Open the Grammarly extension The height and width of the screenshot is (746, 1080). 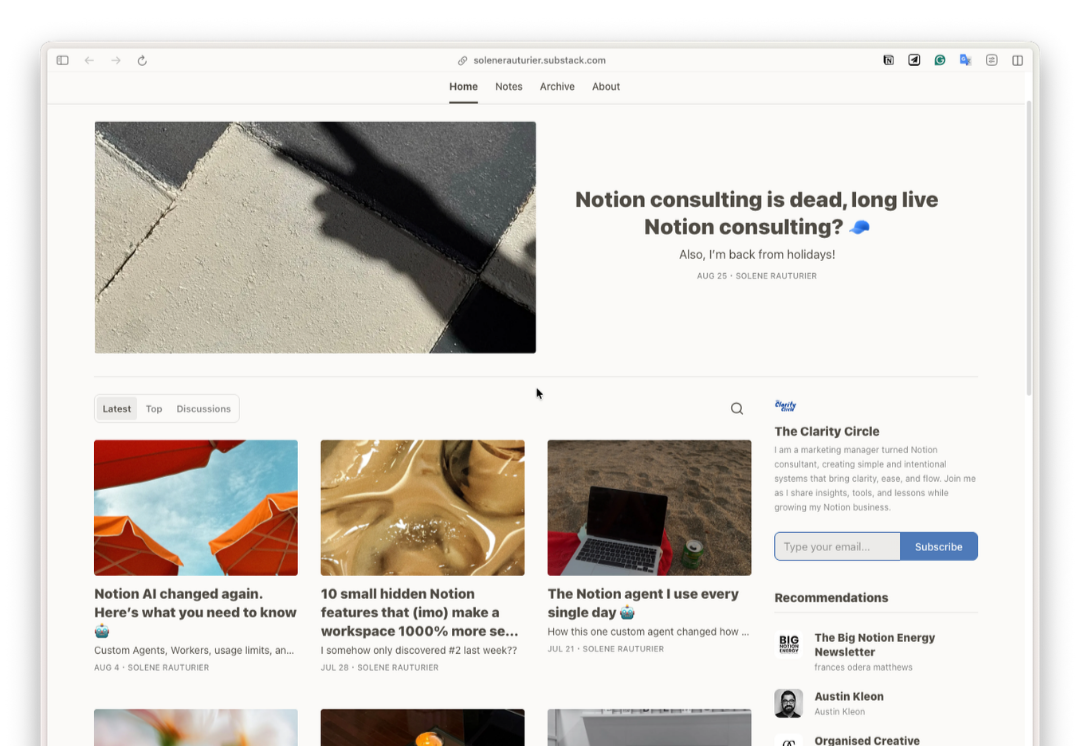tap(939, 61)
